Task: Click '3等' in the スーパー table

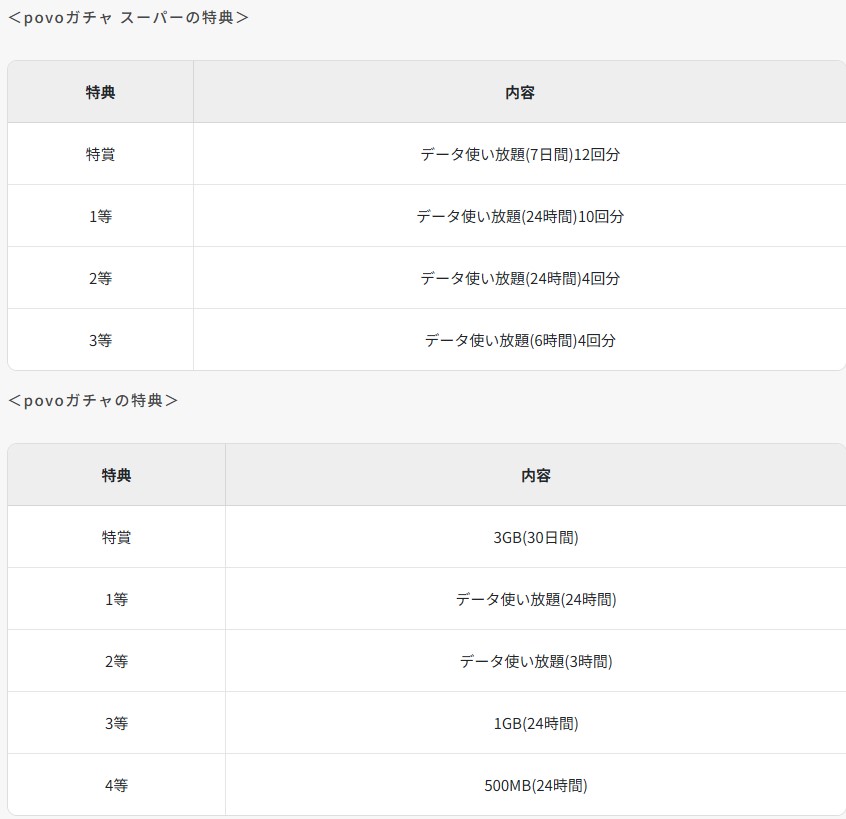Action: coord(100,340)
